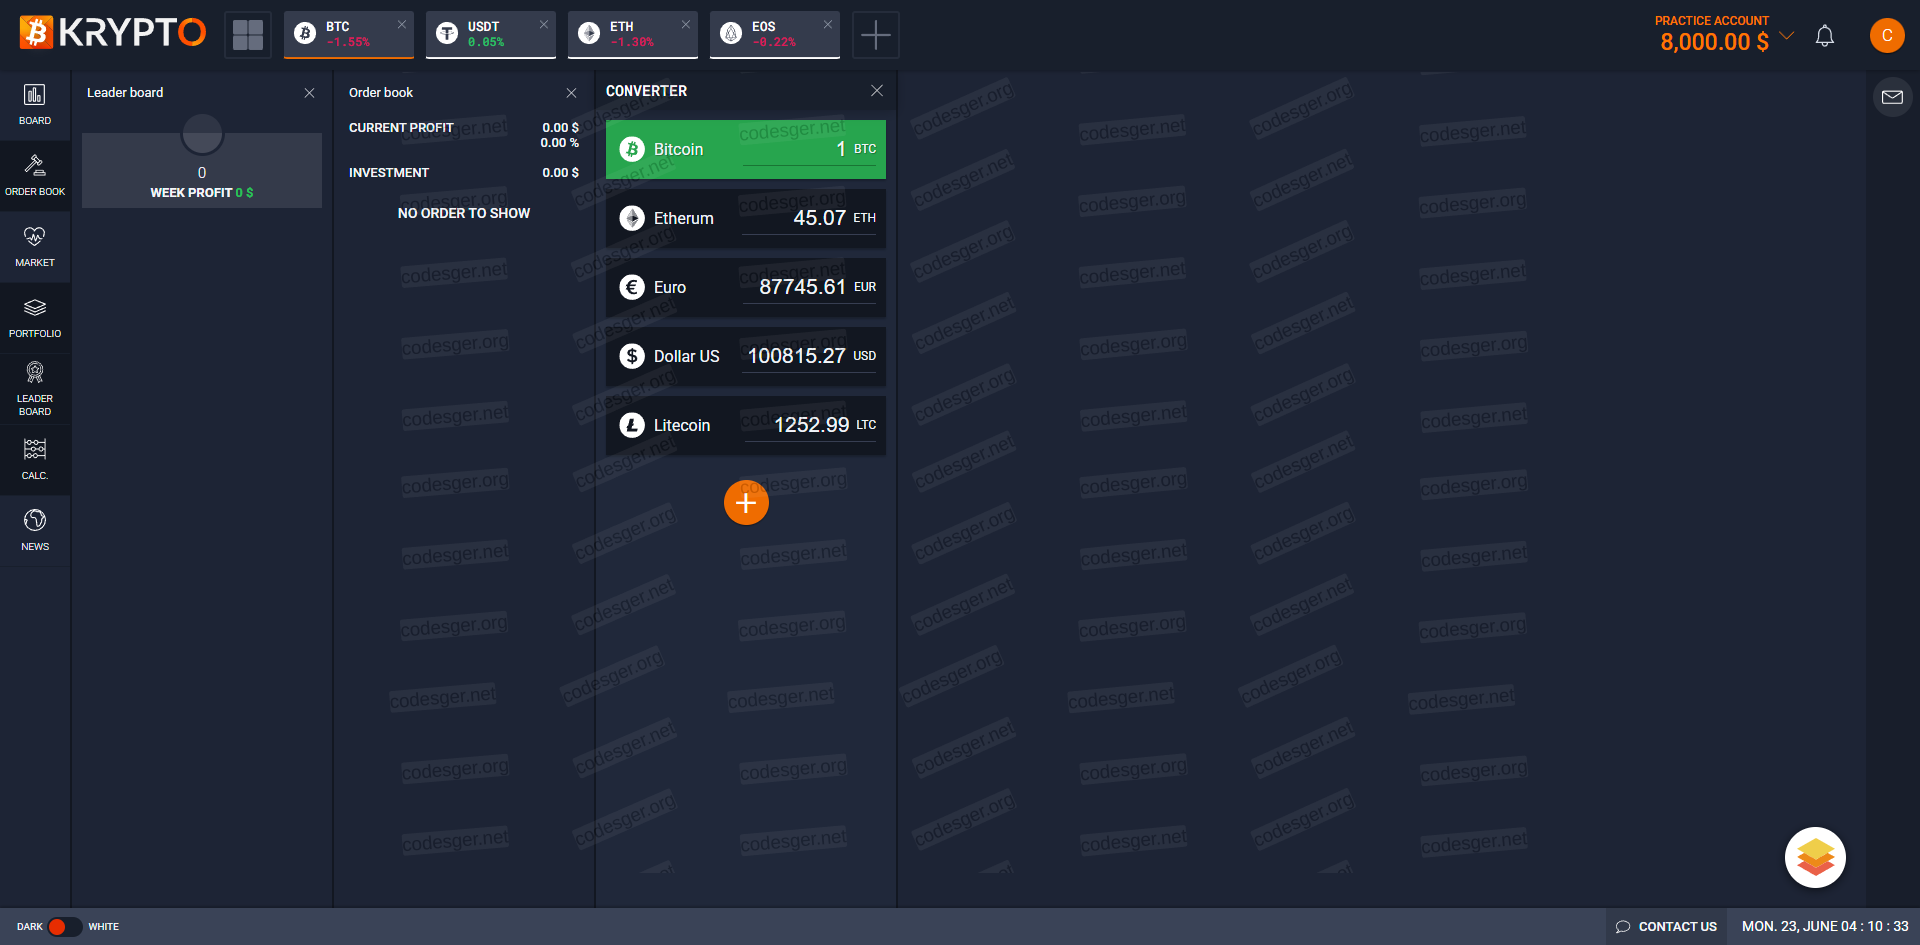Open the user avatar C

(x=1887, y=35)
